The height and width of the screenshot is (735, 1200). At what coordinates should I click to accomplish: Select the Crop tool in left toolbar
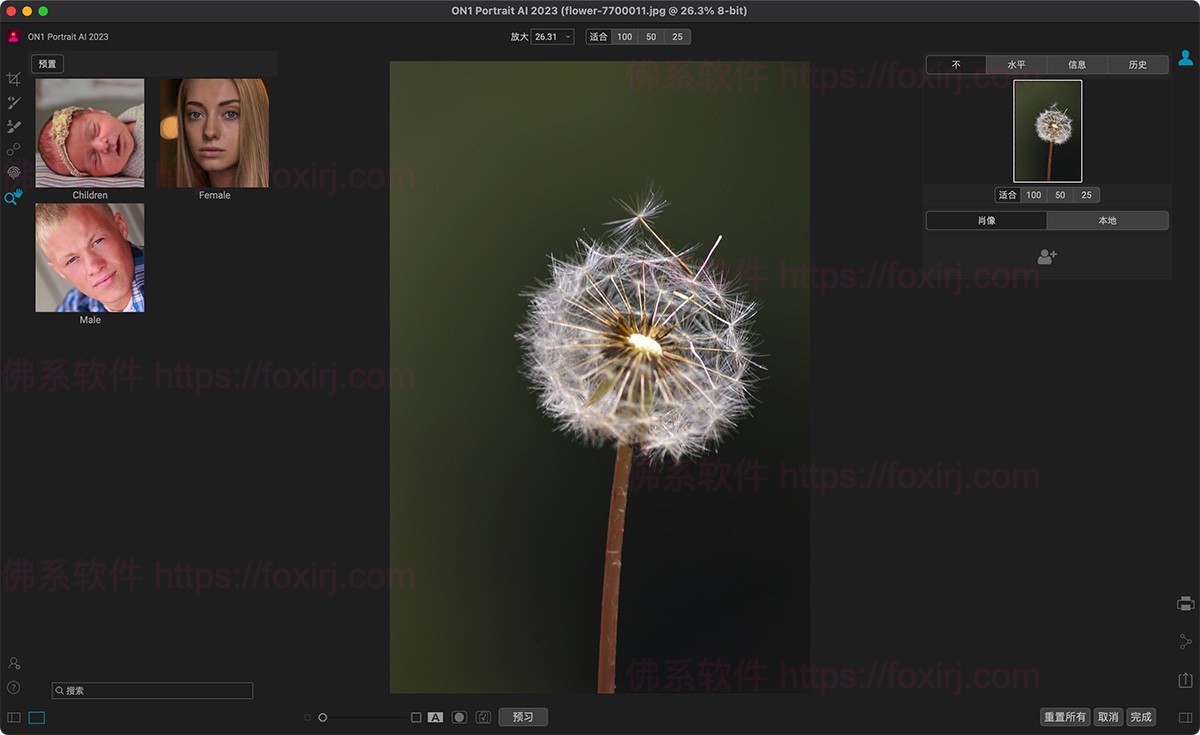click(14, 79)
